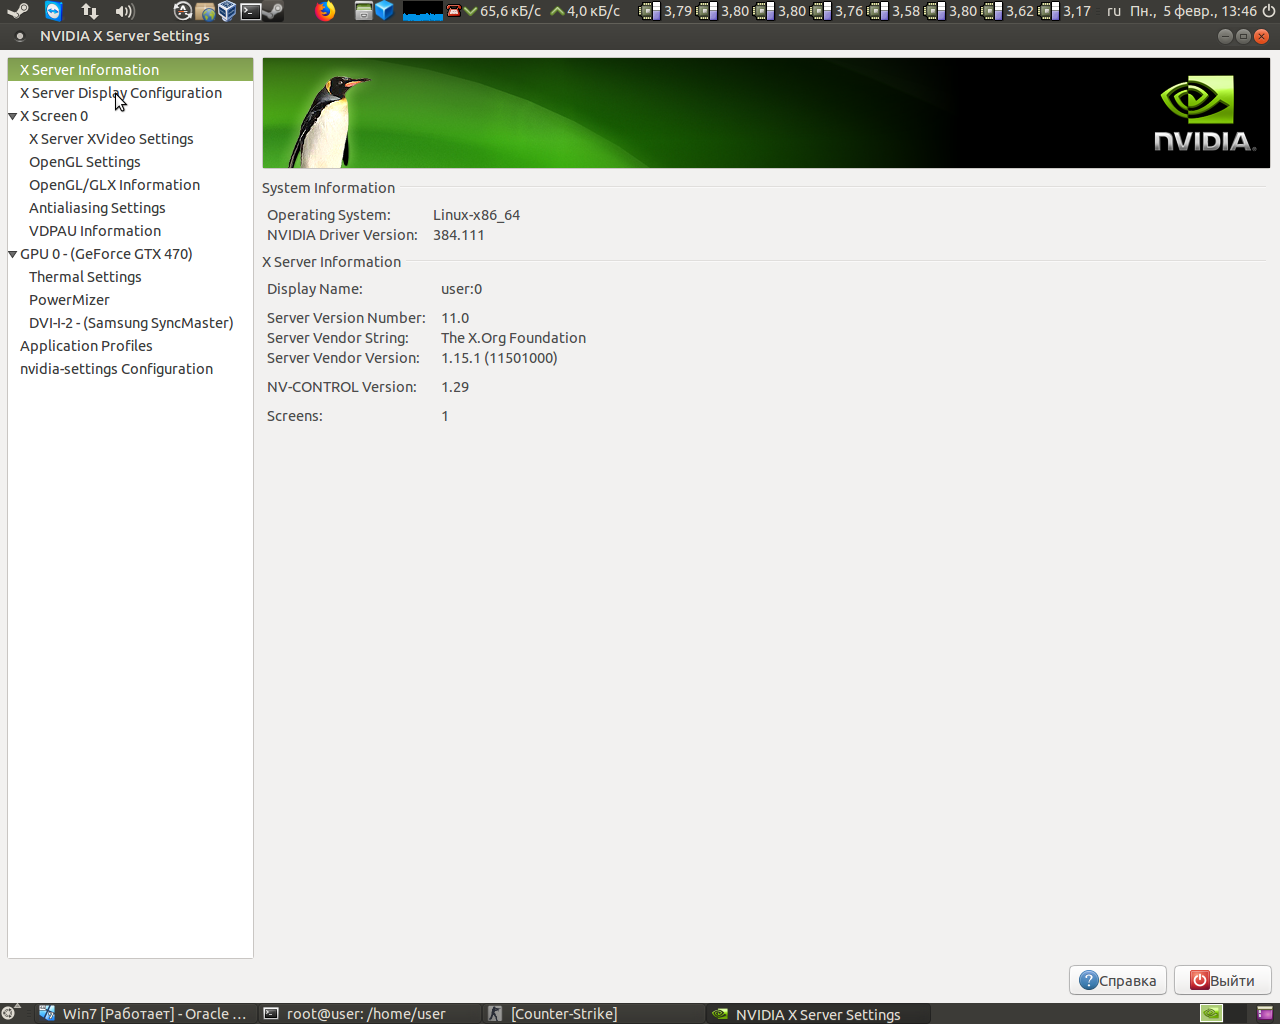Click the Справка help button

coord(1118,980)
